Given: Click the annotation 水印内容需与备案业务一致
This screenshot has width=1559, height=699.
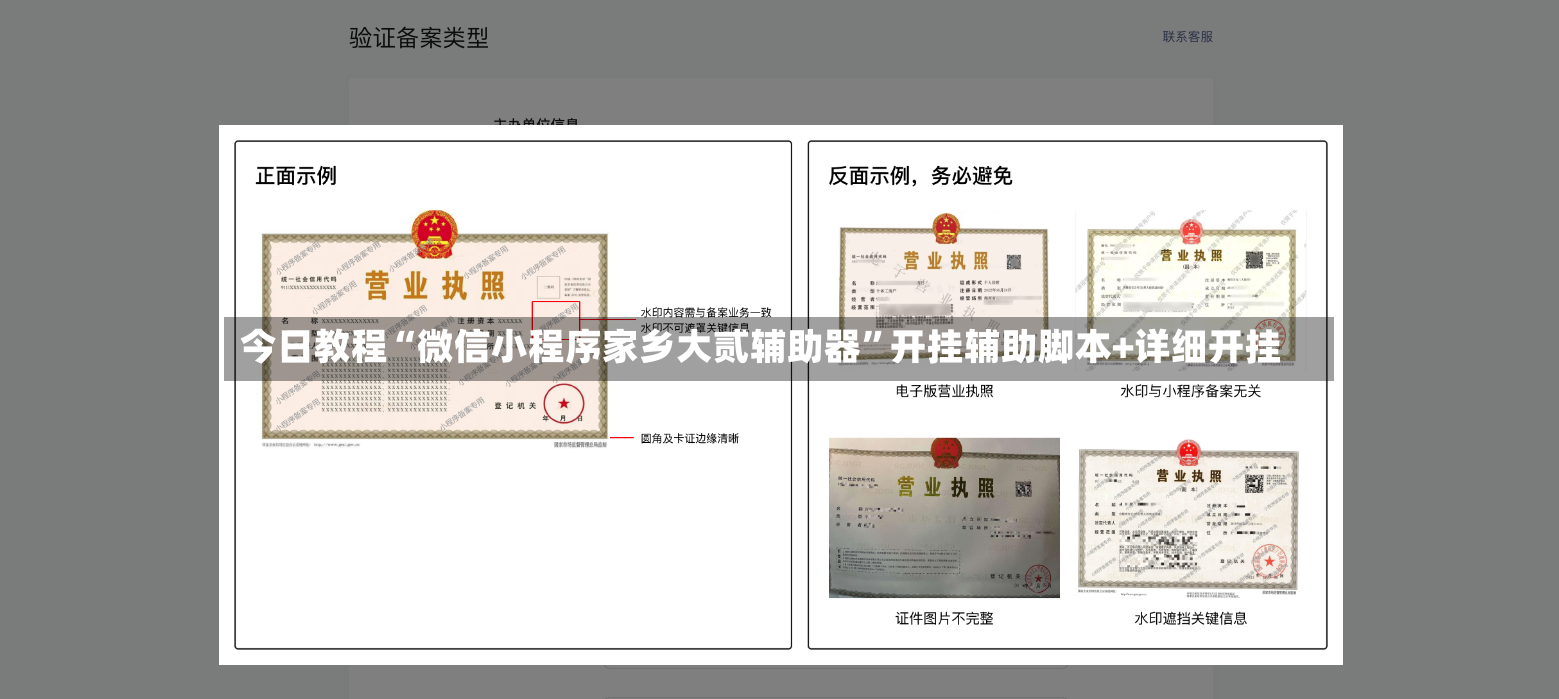Looking at the screenshot, I should tap(706, 312).
